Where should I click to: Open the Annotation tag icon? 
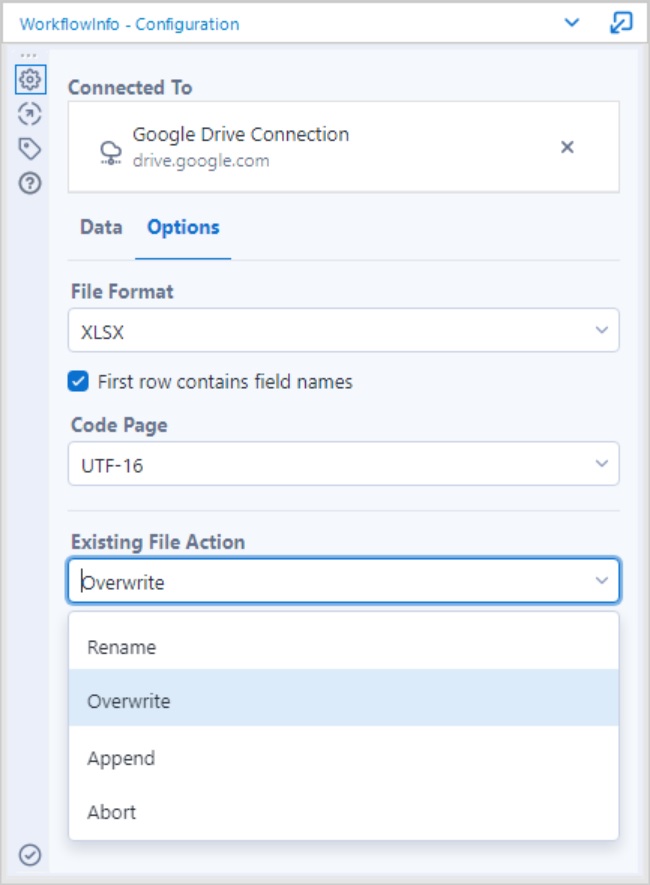[x=30, y=148]
